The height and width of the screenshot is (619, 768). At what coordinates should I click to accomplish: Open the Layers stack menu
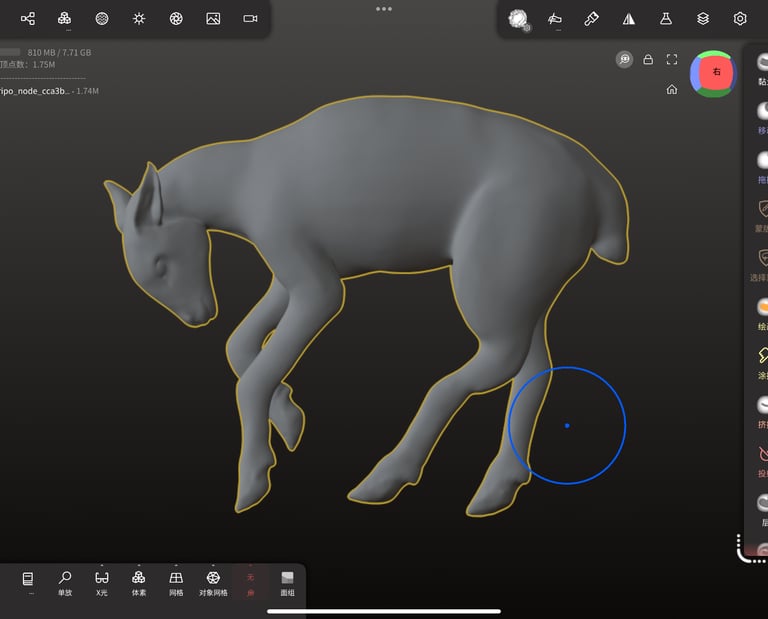703,19
